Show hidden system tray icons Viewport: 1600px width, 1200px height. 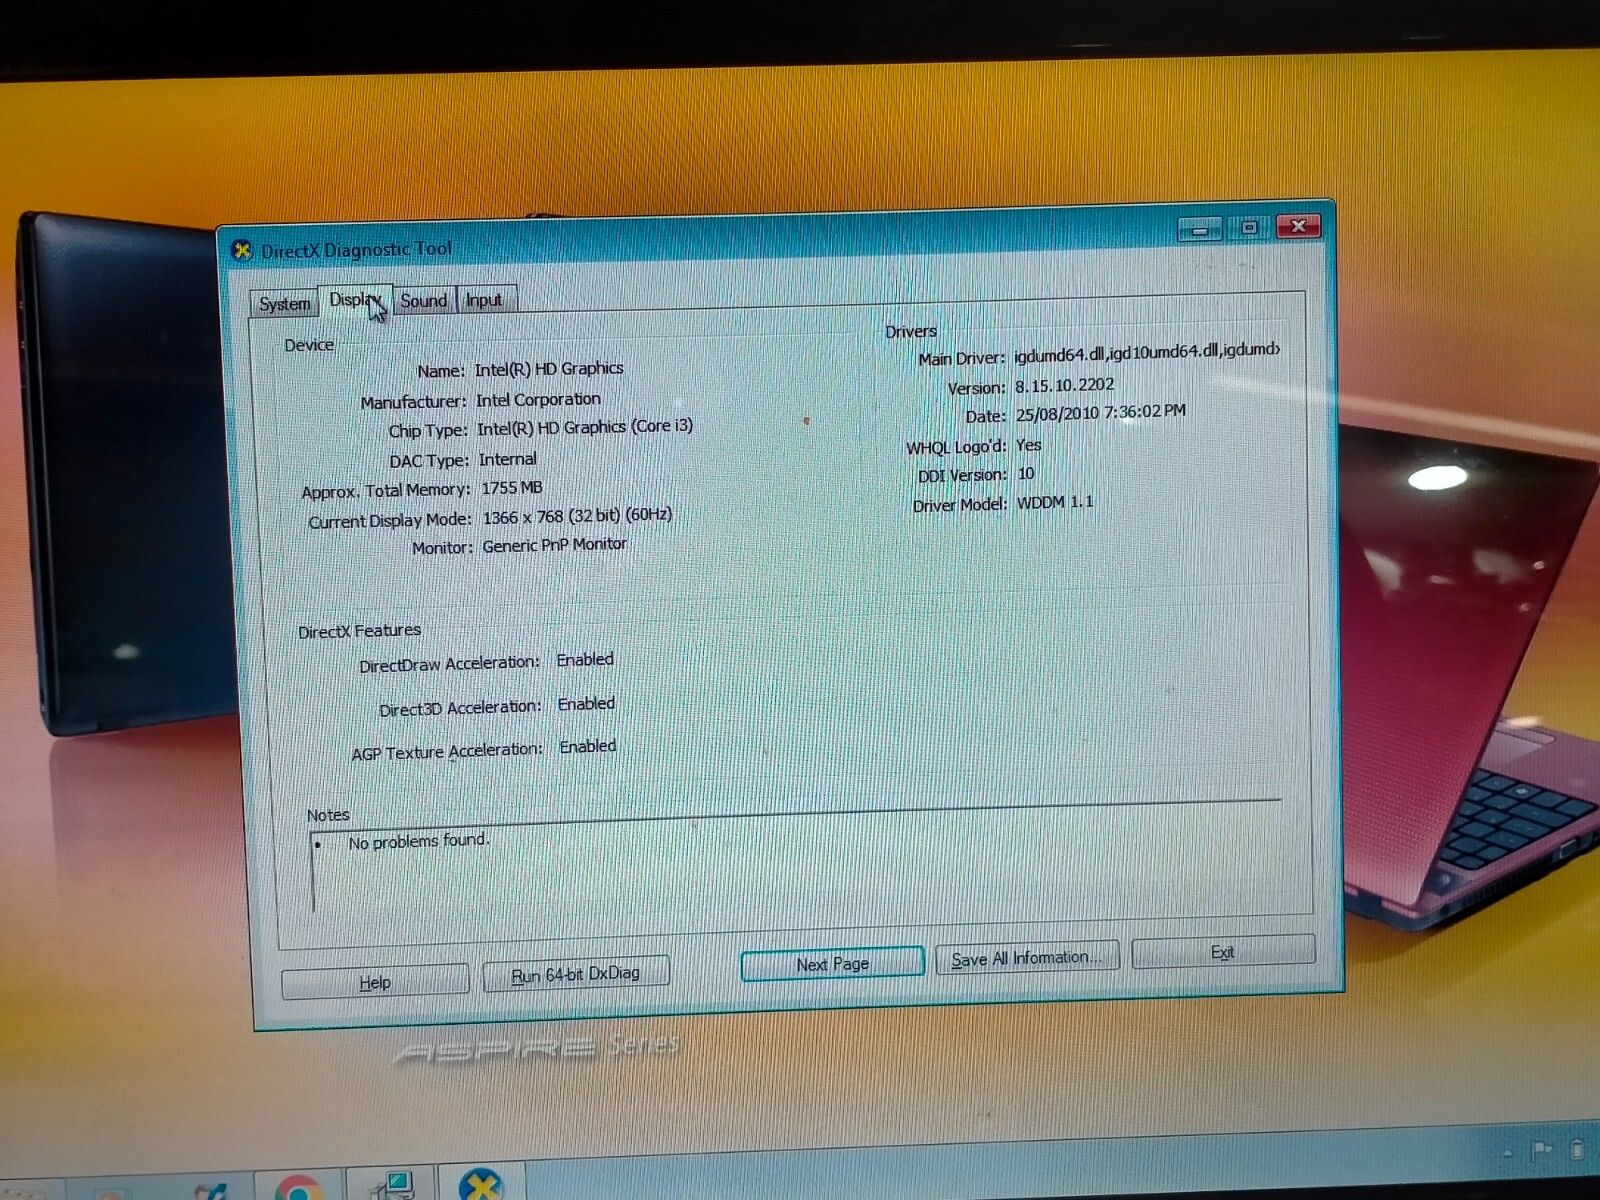(1507, 1154)
